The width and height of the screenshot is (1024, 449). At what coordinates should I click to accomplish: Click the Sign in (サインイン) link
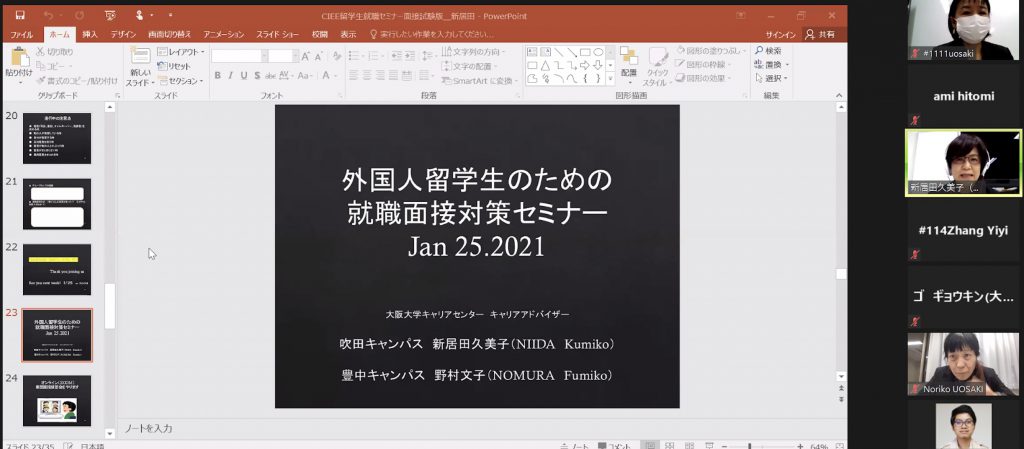click(x=780, y=34)
